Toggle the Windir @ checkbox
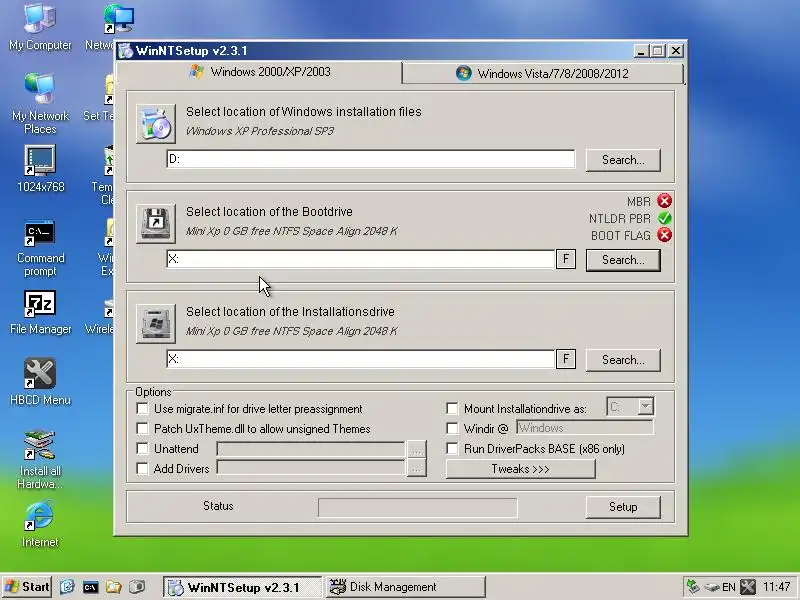The width and height of the screenshot is (800, 600). click(x=452, y=429)
